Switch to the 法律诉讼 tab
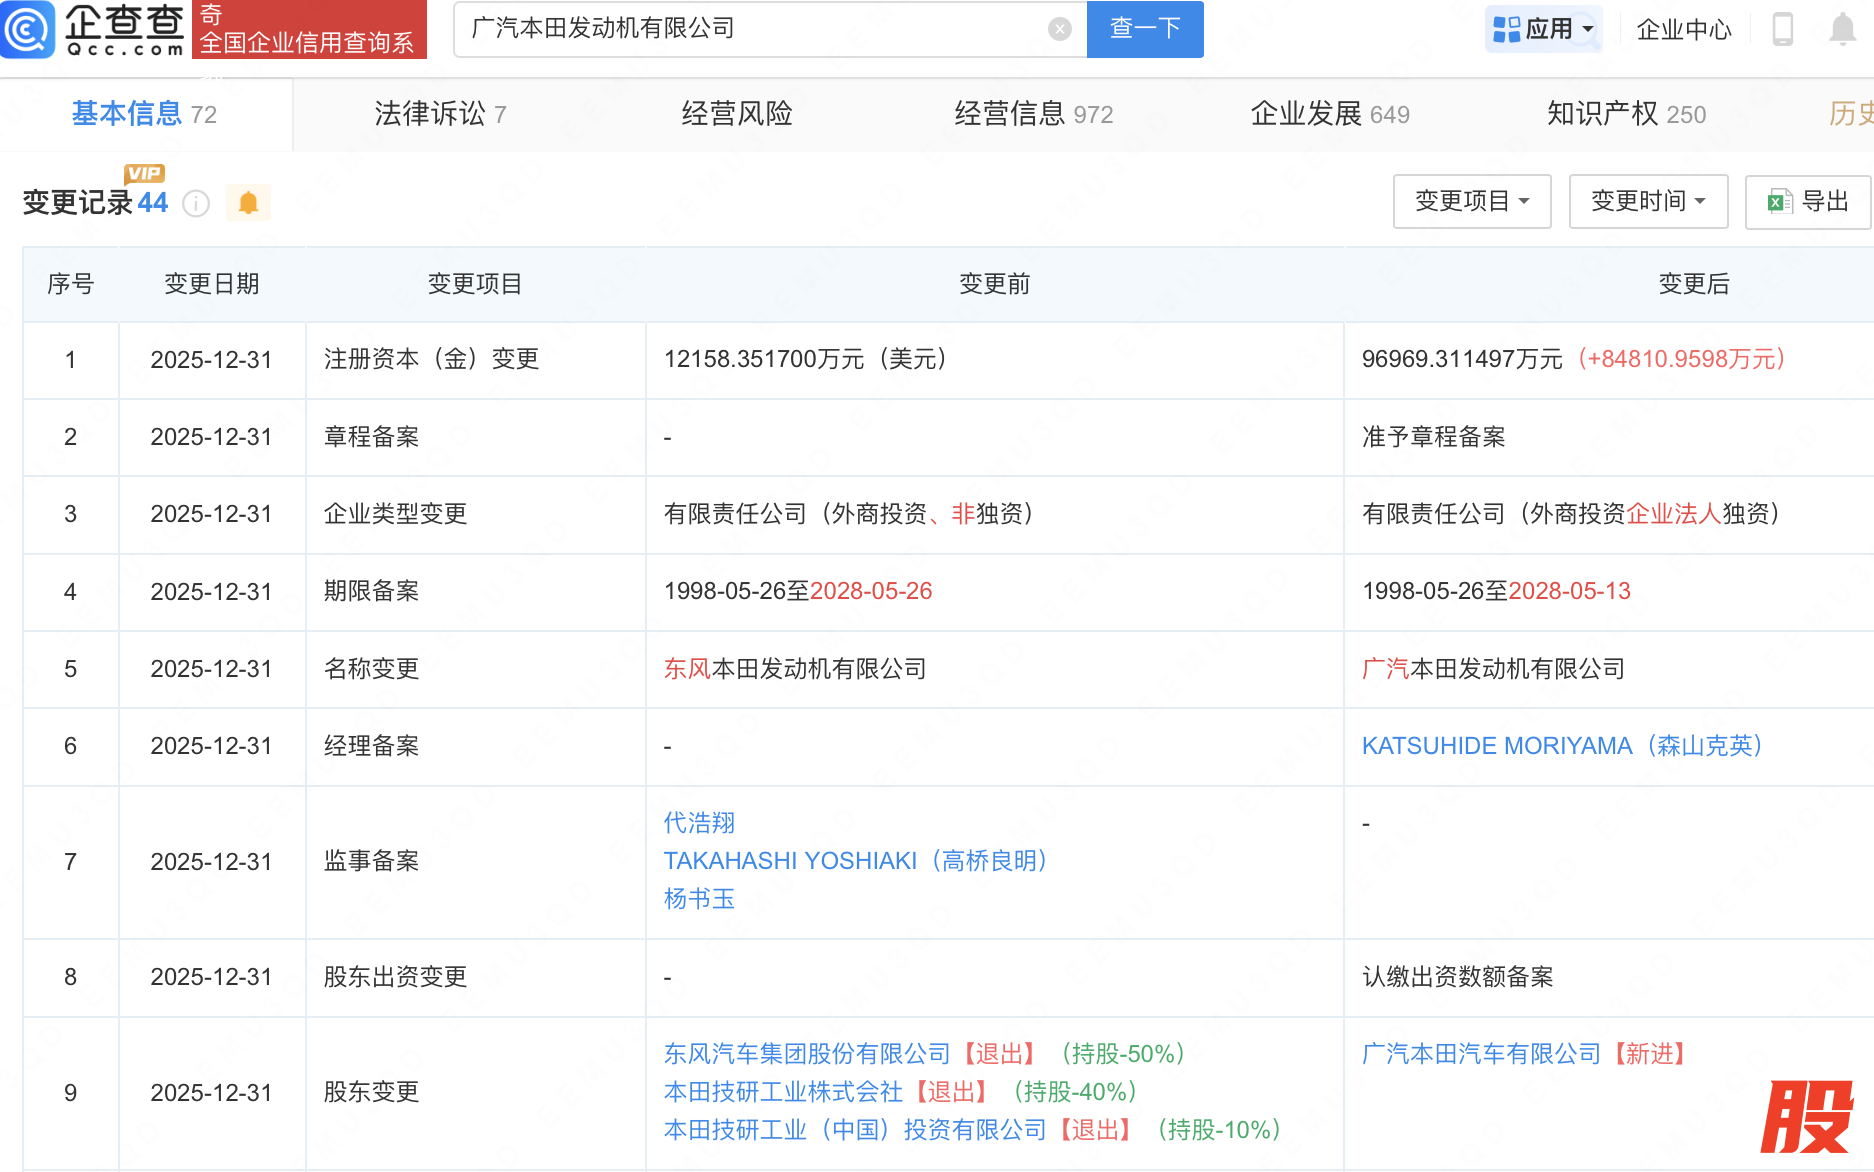The height and width of the screenshot is (1172, 1874). tap(440, 115)
